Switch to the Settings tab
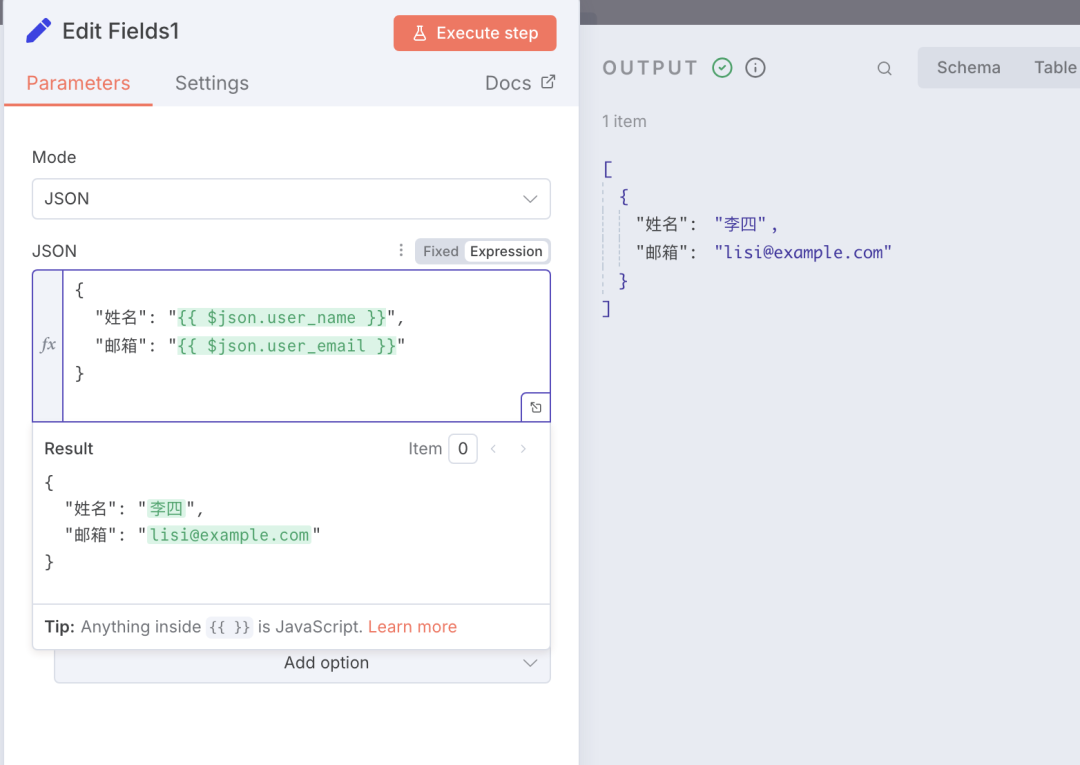 click(x=212, y=83)
